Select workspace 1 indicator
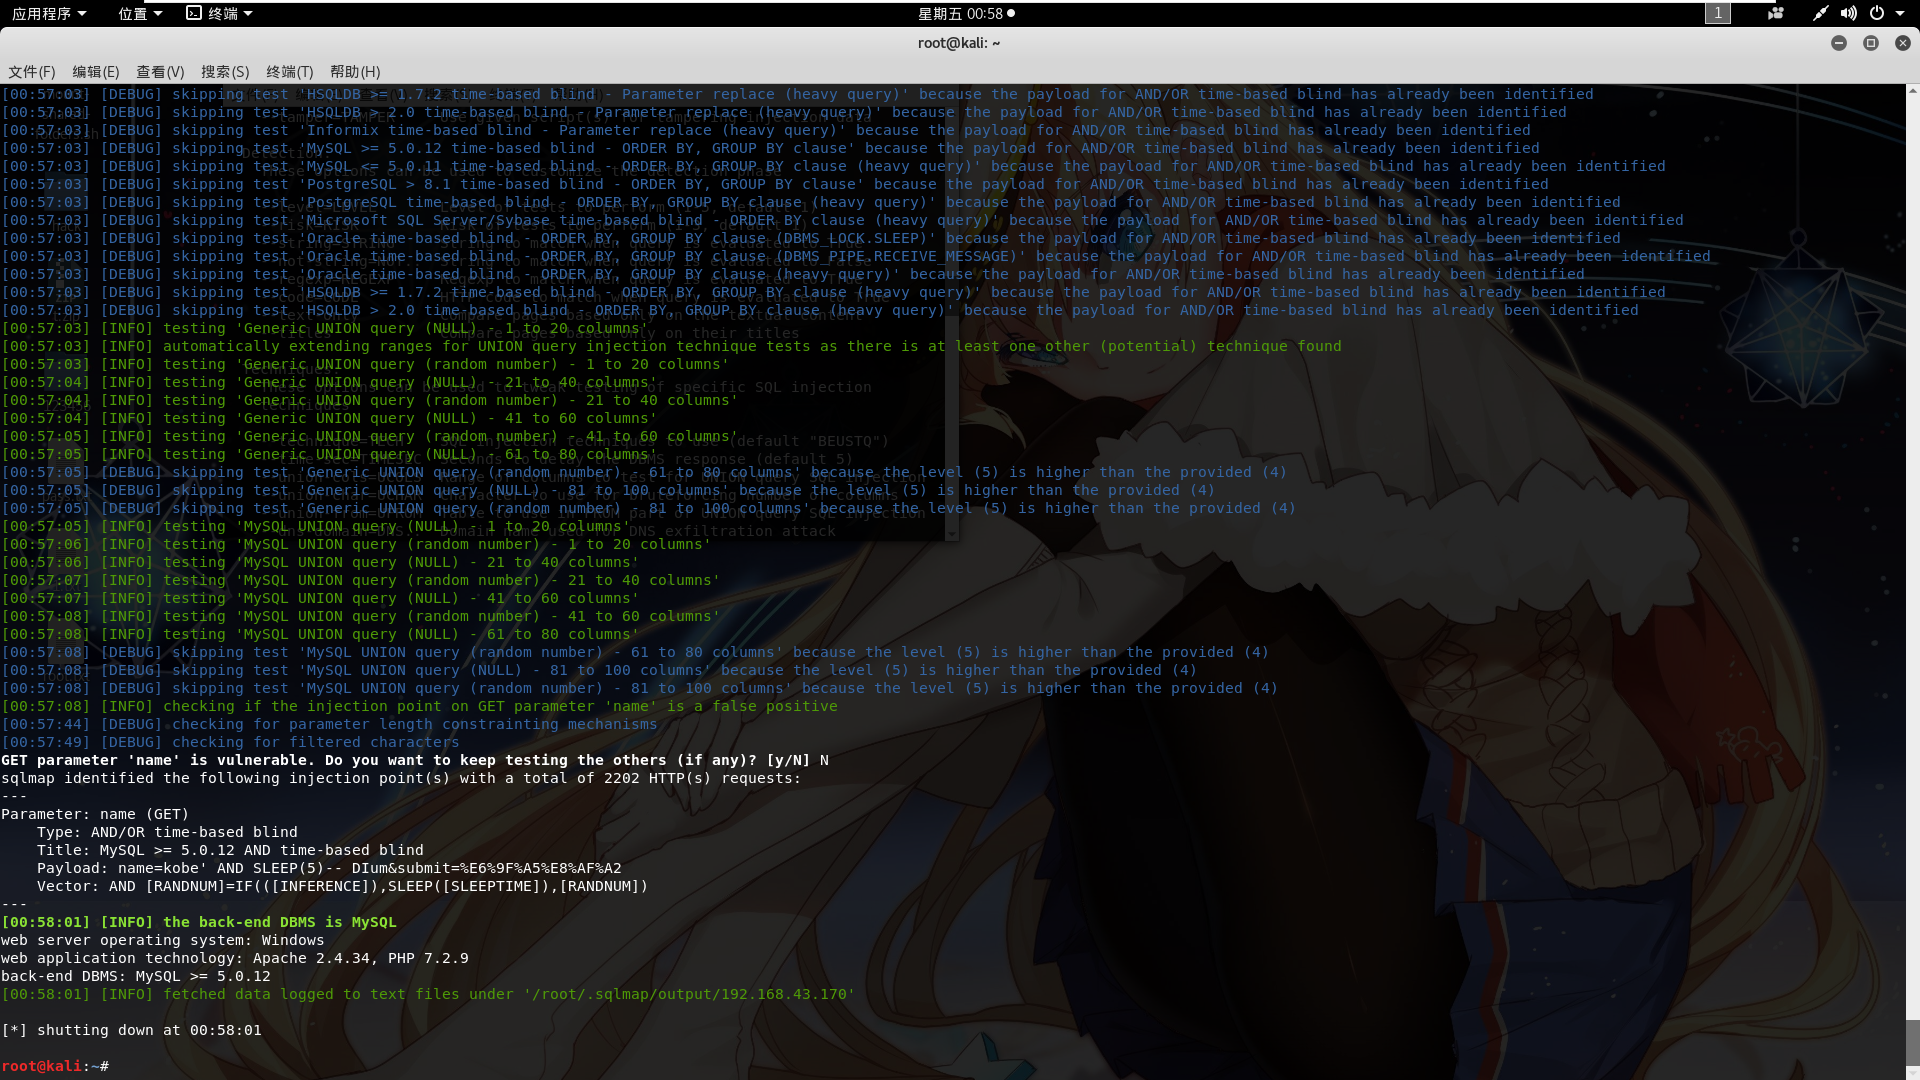 click(x=1717, y=13)
